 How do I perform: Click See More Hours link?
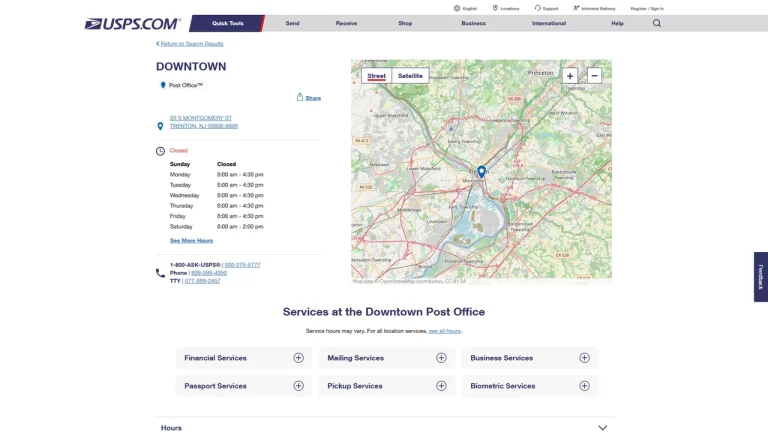click(x=192, y=240)
